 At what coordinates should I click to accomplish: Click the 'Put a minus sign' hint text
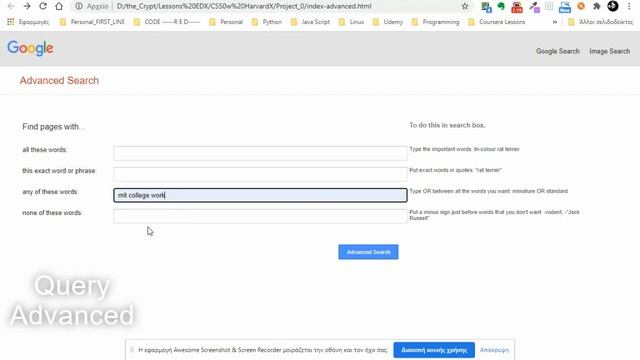(494, 215)
